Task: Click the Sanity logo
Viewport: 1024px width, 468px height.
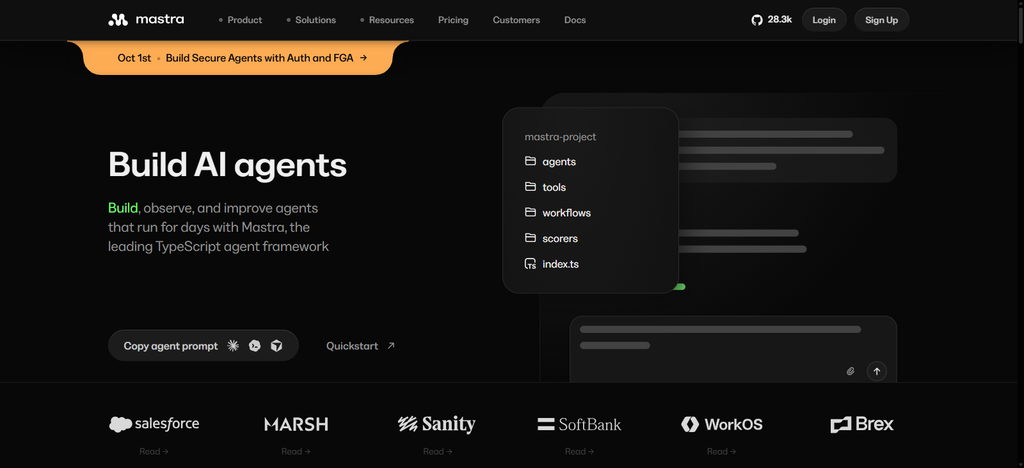Action: coord(437,424)
